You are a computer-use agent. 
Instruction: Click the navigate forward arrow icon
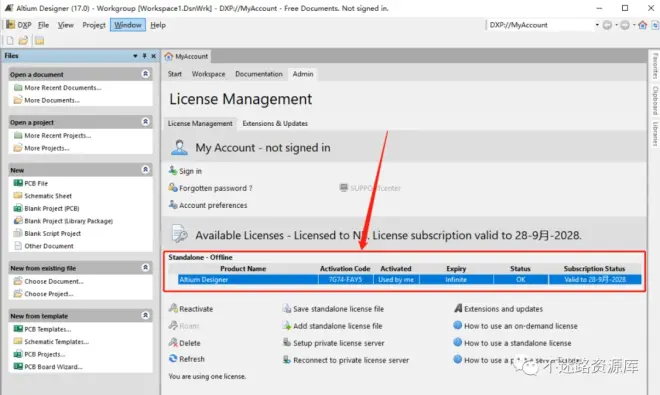625,25
